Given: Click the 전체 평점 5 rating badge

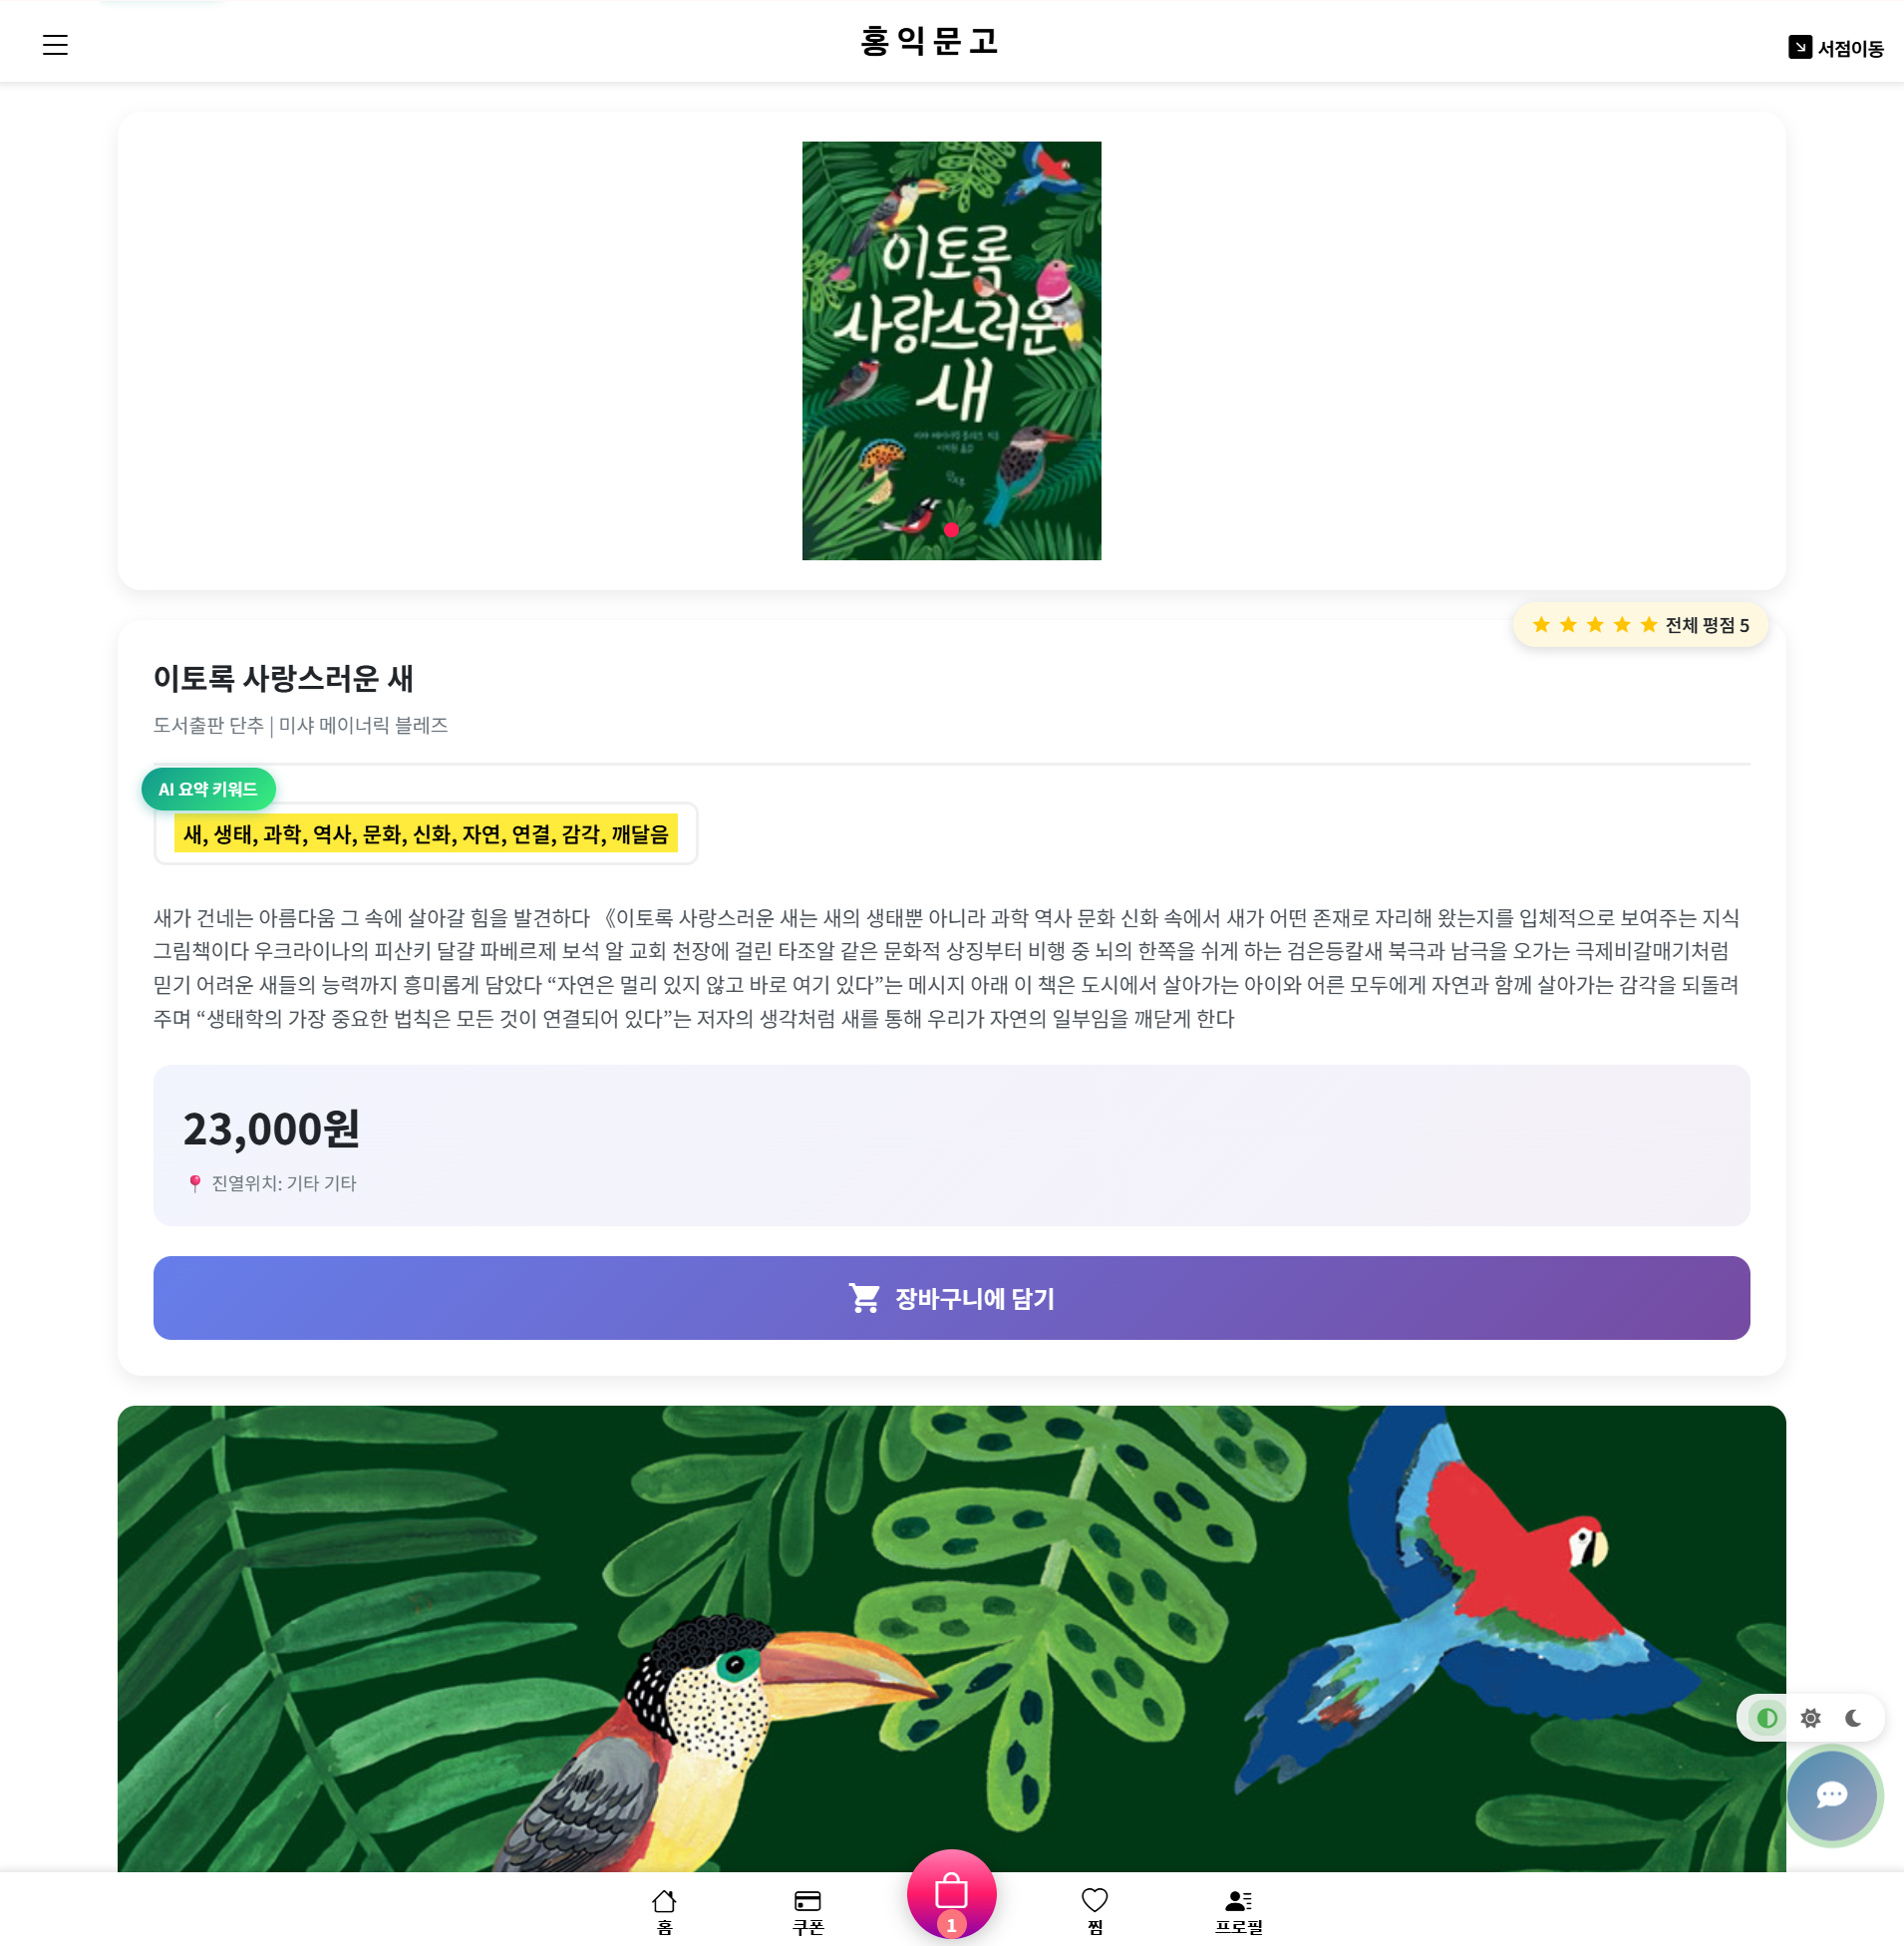Looking at the screenshot, I should click(x=1640, y=625).
